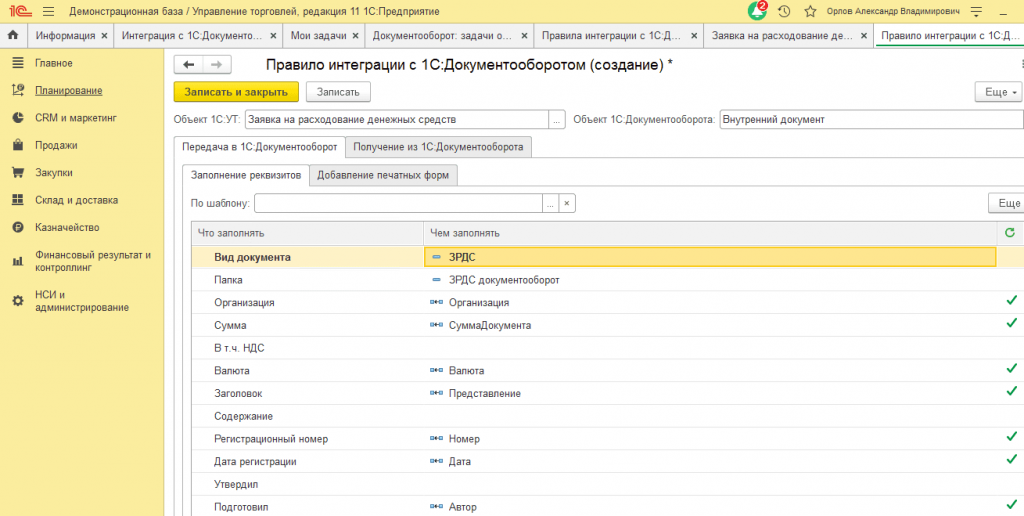The width and height of the screenshot is (1024, 516).
Task: Open selection for Объект 1С:УТ field
Action: 556,120
